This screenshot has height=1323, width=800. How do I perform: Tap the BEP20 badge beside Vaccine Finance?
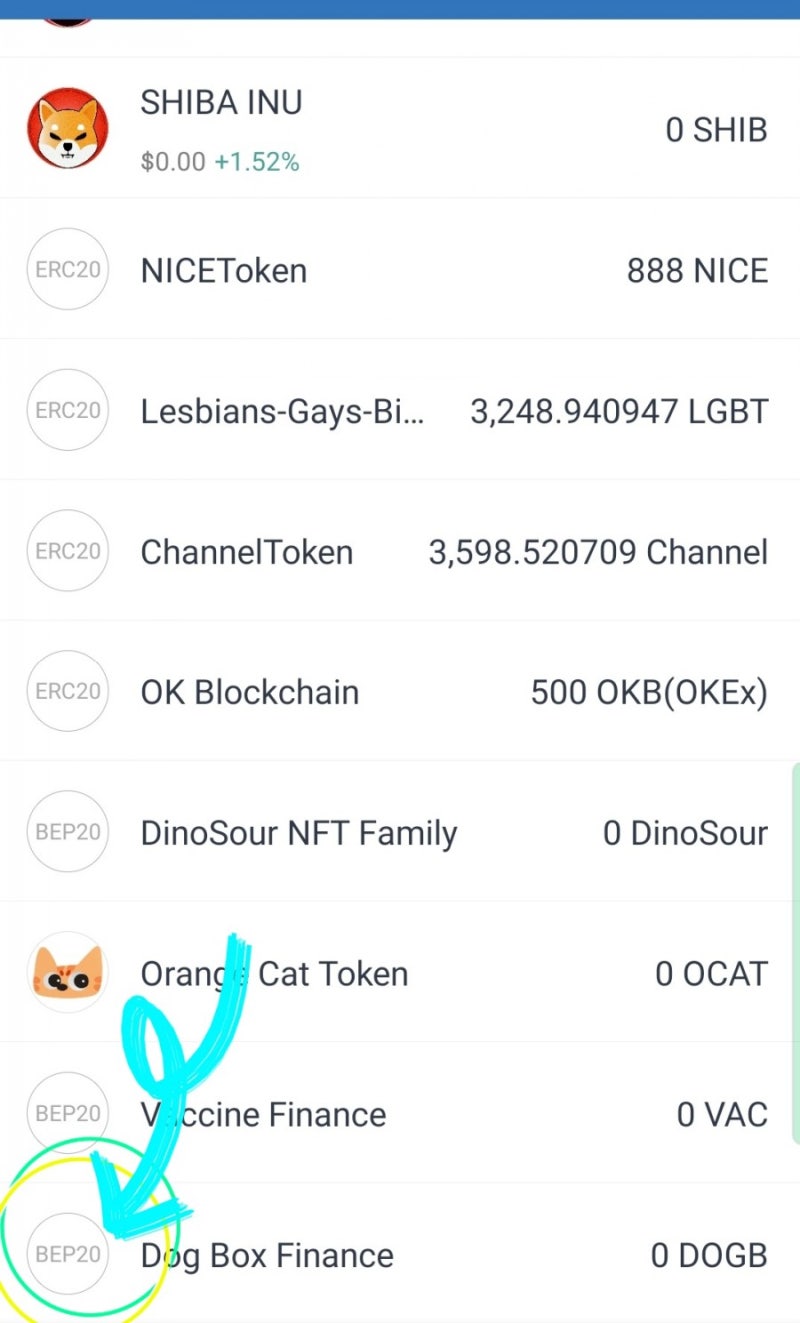(x=67, y=1113)
